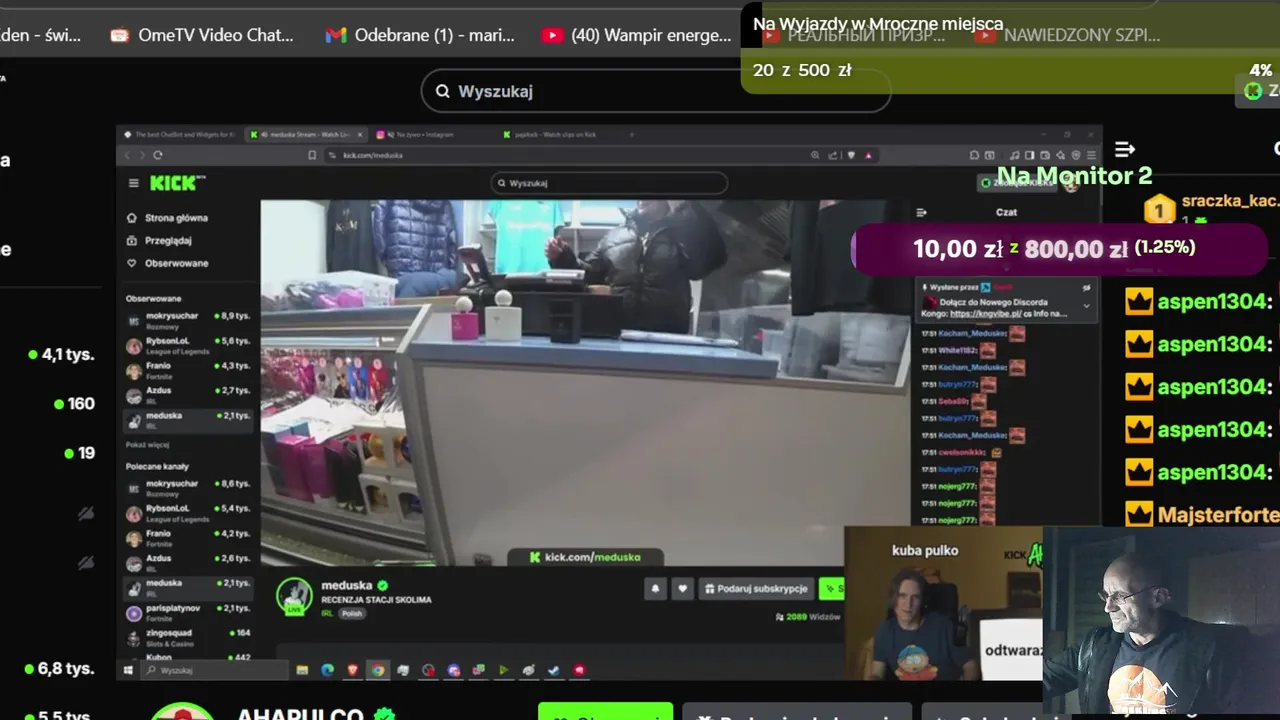Screen dimensions: 1280x720
Task: Click meduska's live profile avatar
Action: tap(294, 596)
